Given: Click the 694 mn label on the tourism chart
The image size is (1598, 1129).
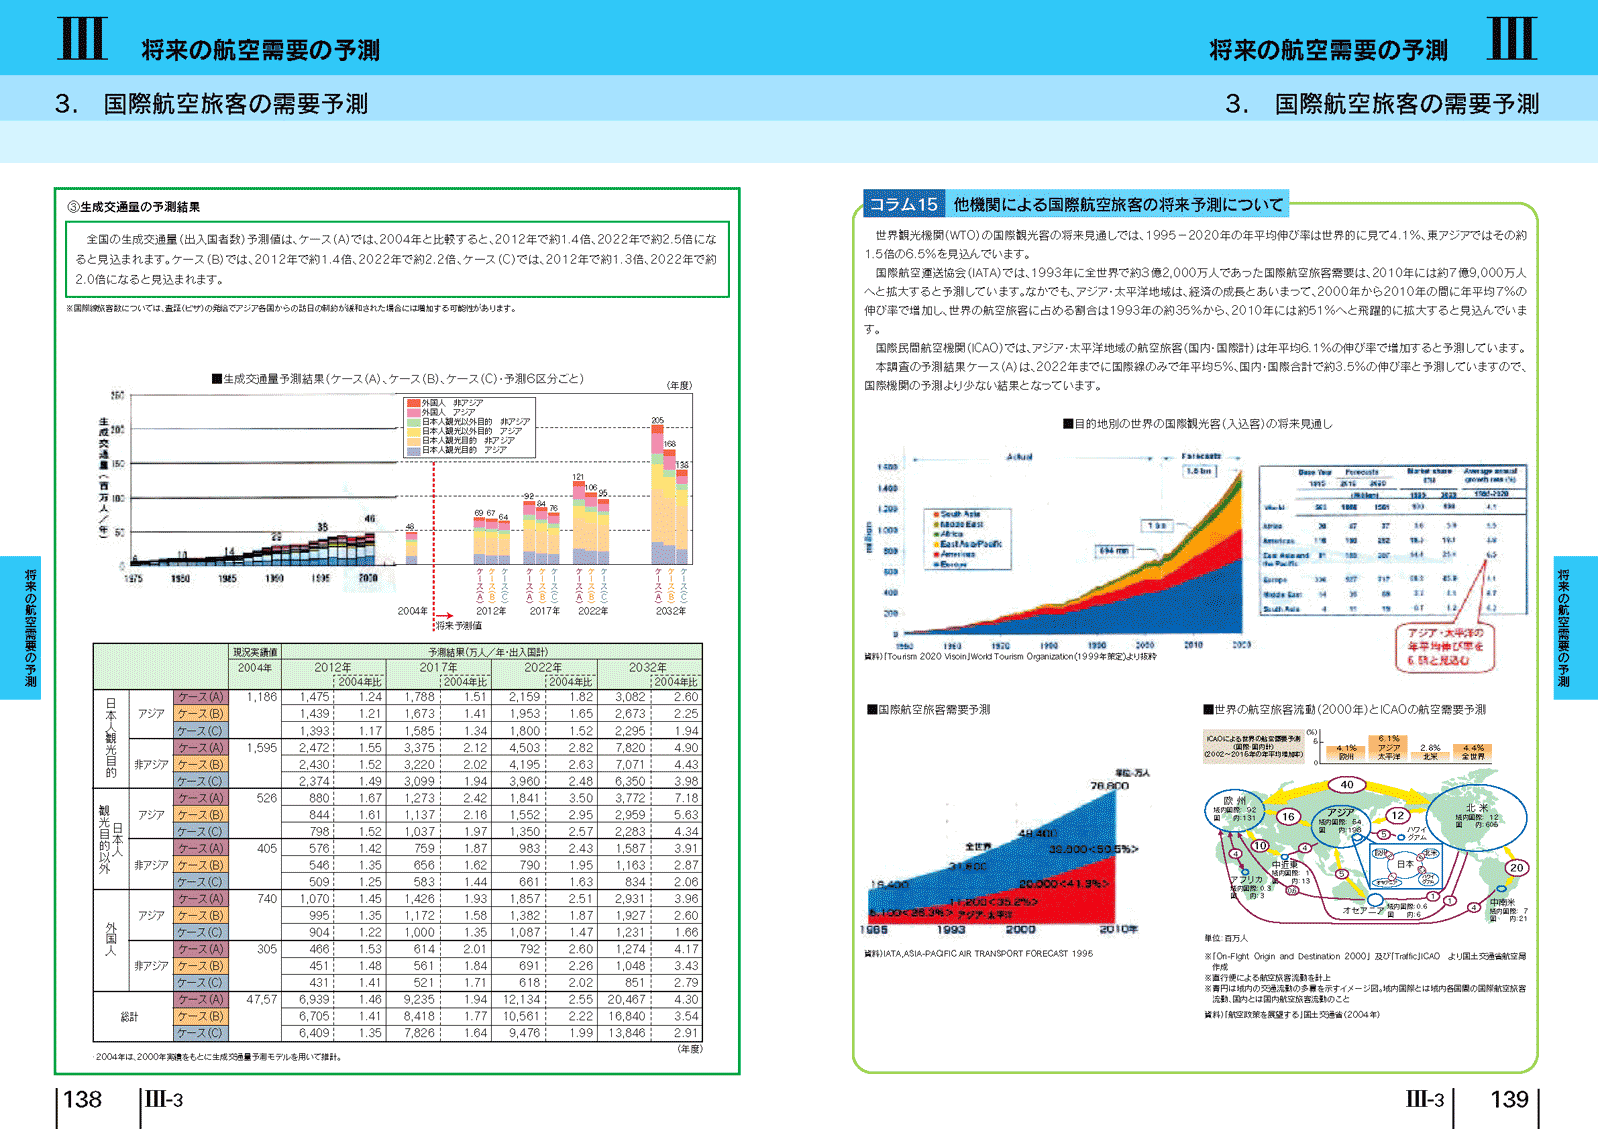Looking at the screenshot, I should pos(1113,551).
